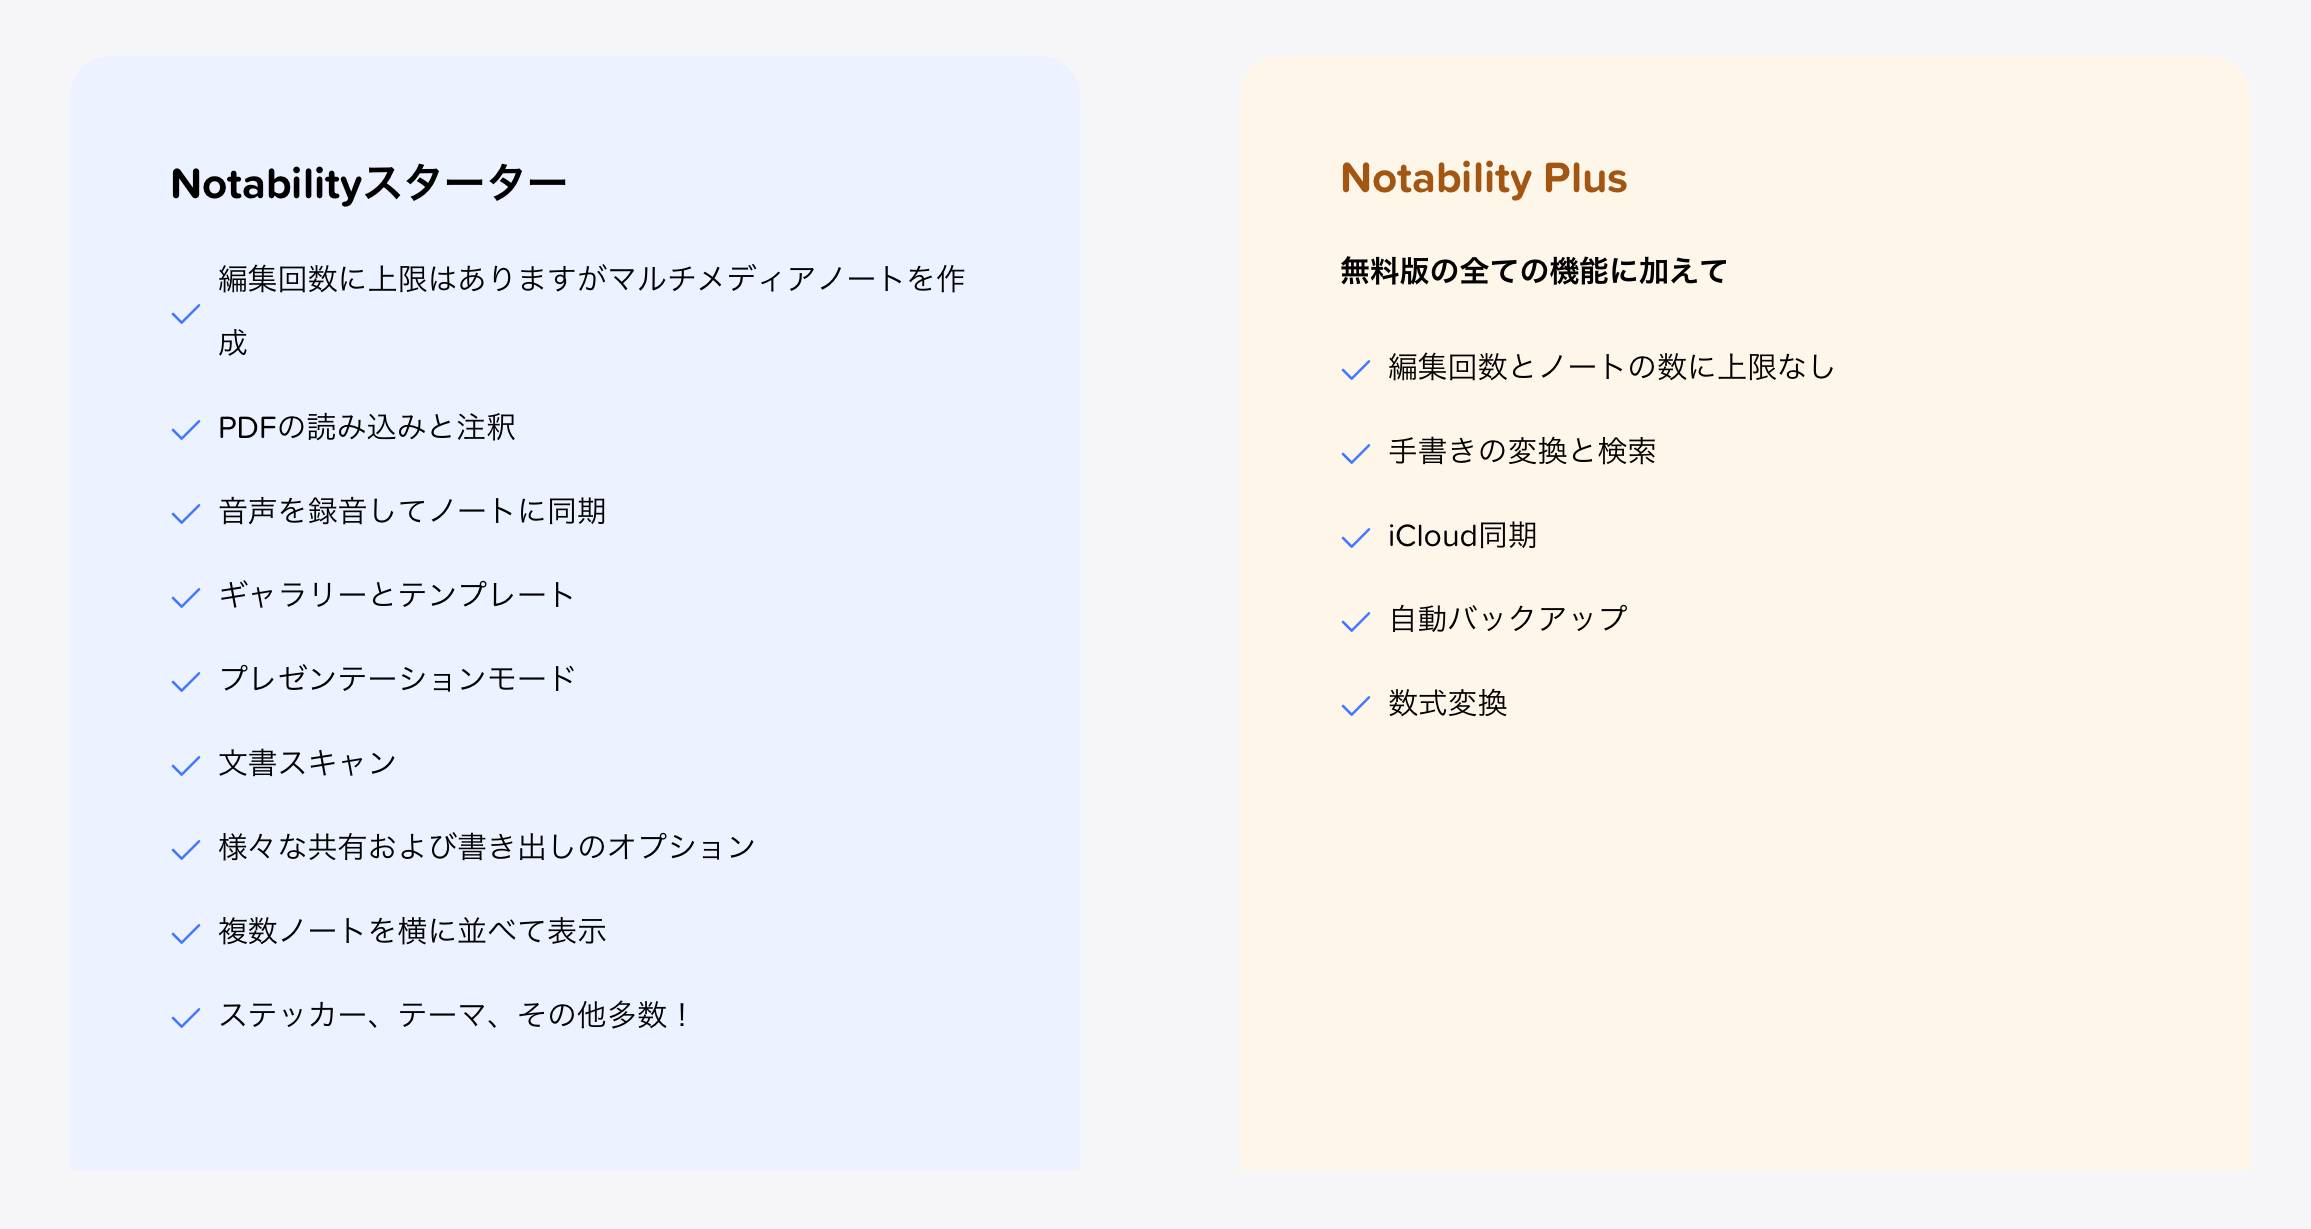Click checkmark icon for プレゼンテーションモード
The height and width of the screenshot is (1229, 2311).
[x=186, y=682]
